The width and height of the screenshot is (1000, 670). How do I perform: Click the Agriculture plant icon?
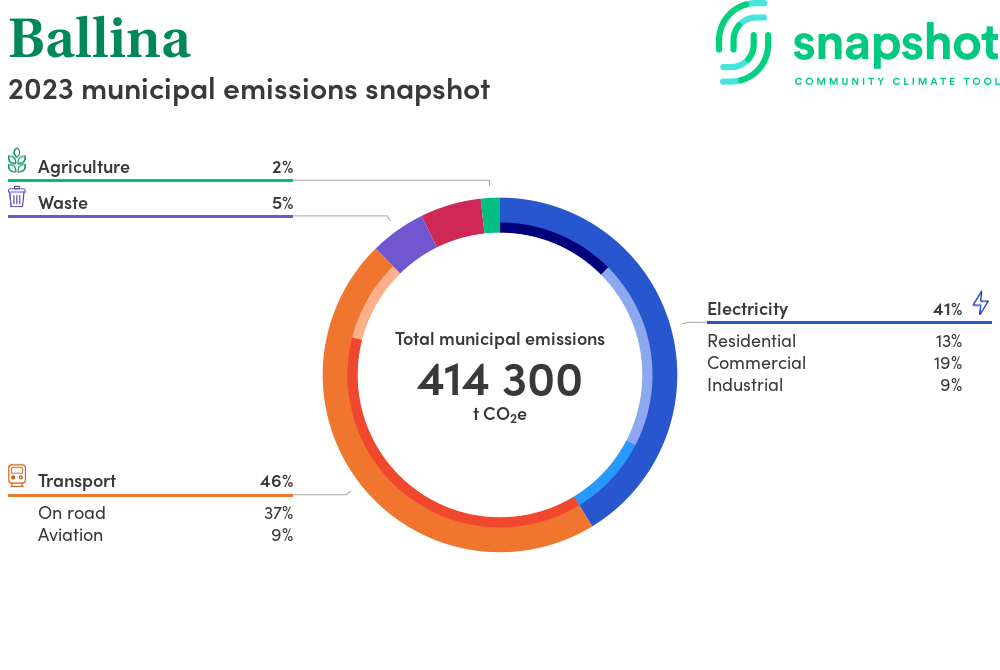click(17, 161)
